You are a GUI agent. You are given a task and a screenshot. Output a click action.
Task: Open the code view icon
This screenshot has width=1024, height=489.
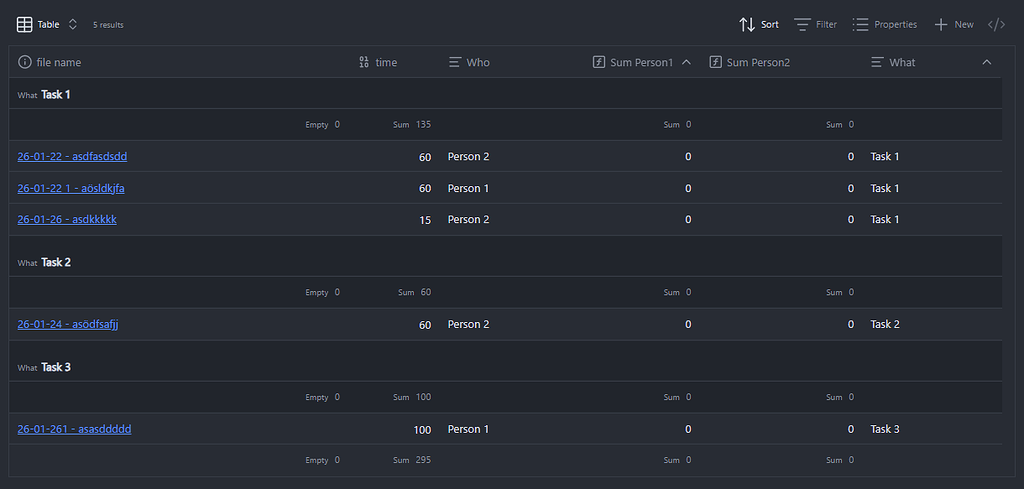pos(997,24)
